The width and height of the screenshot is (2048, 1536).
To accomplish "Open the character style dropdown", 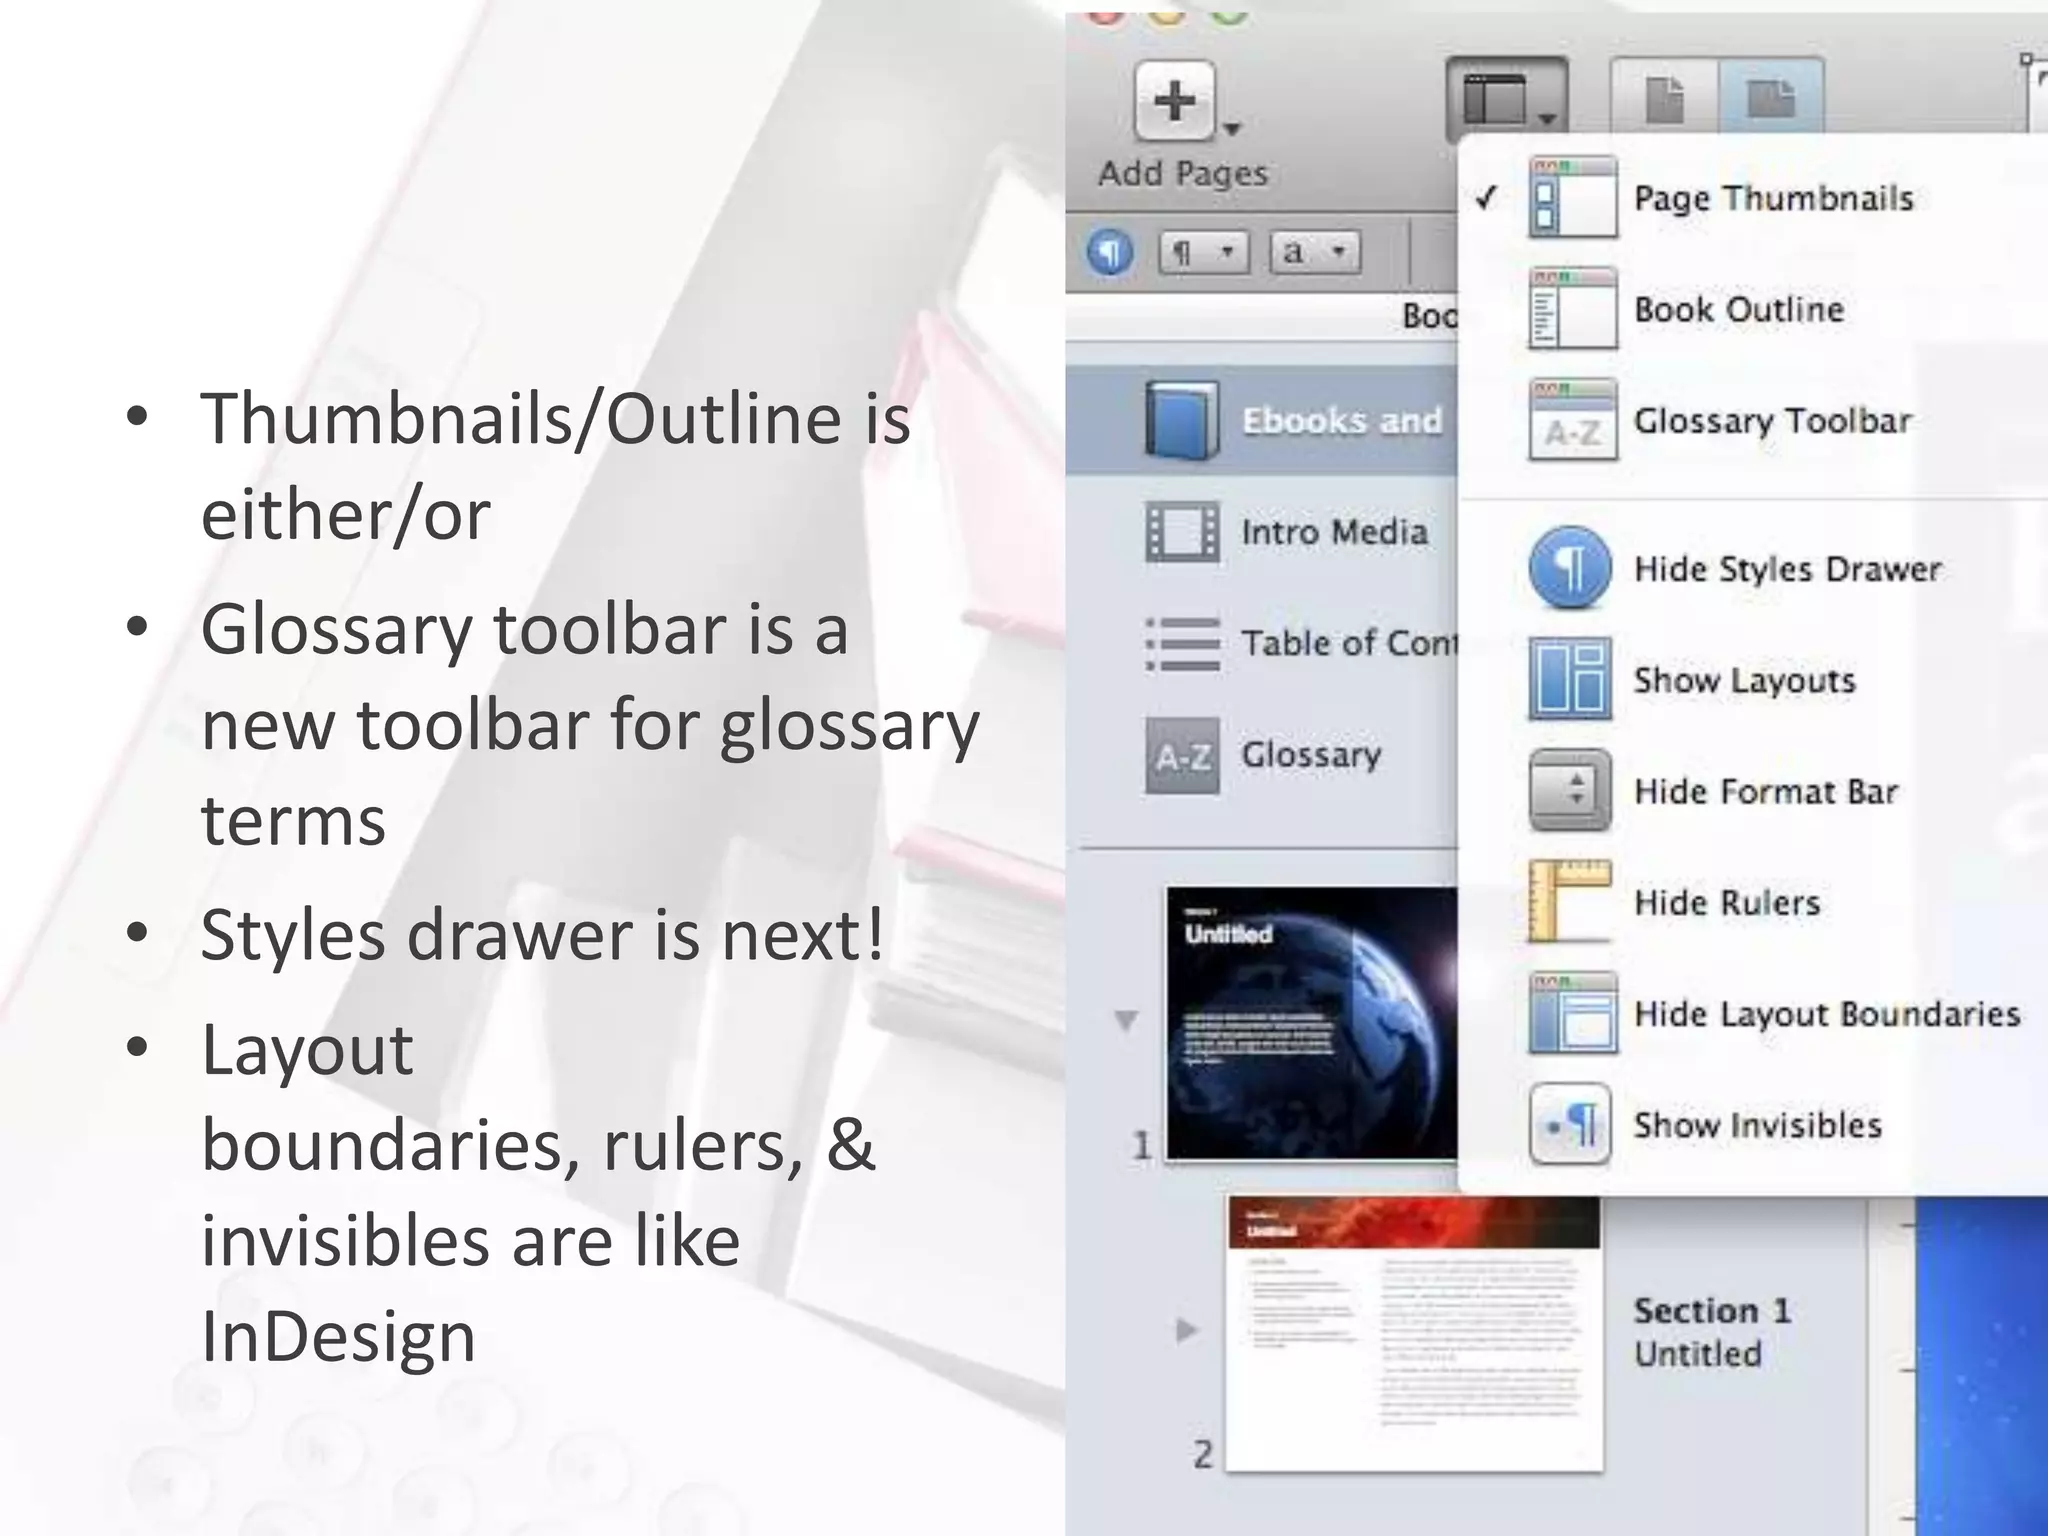I will [1315, 251].
